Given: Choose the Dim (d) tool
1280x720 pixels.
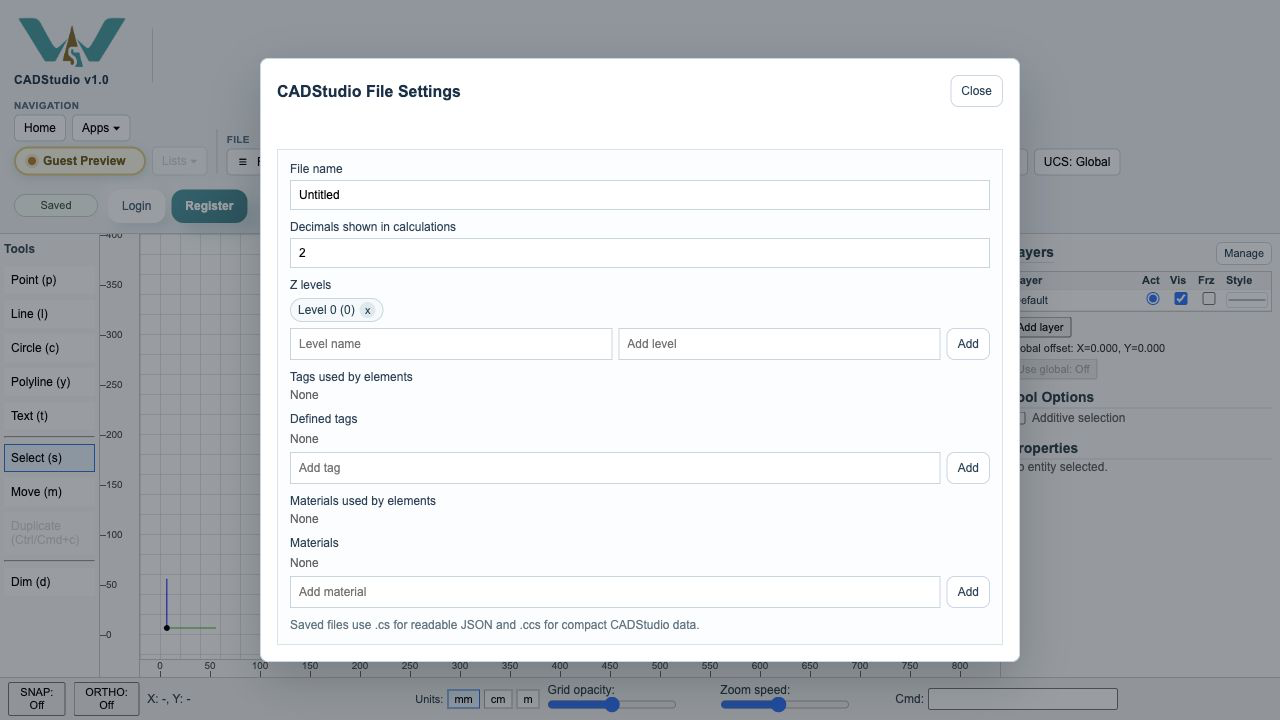Looking at the screenshot, I should pos(49,582).
